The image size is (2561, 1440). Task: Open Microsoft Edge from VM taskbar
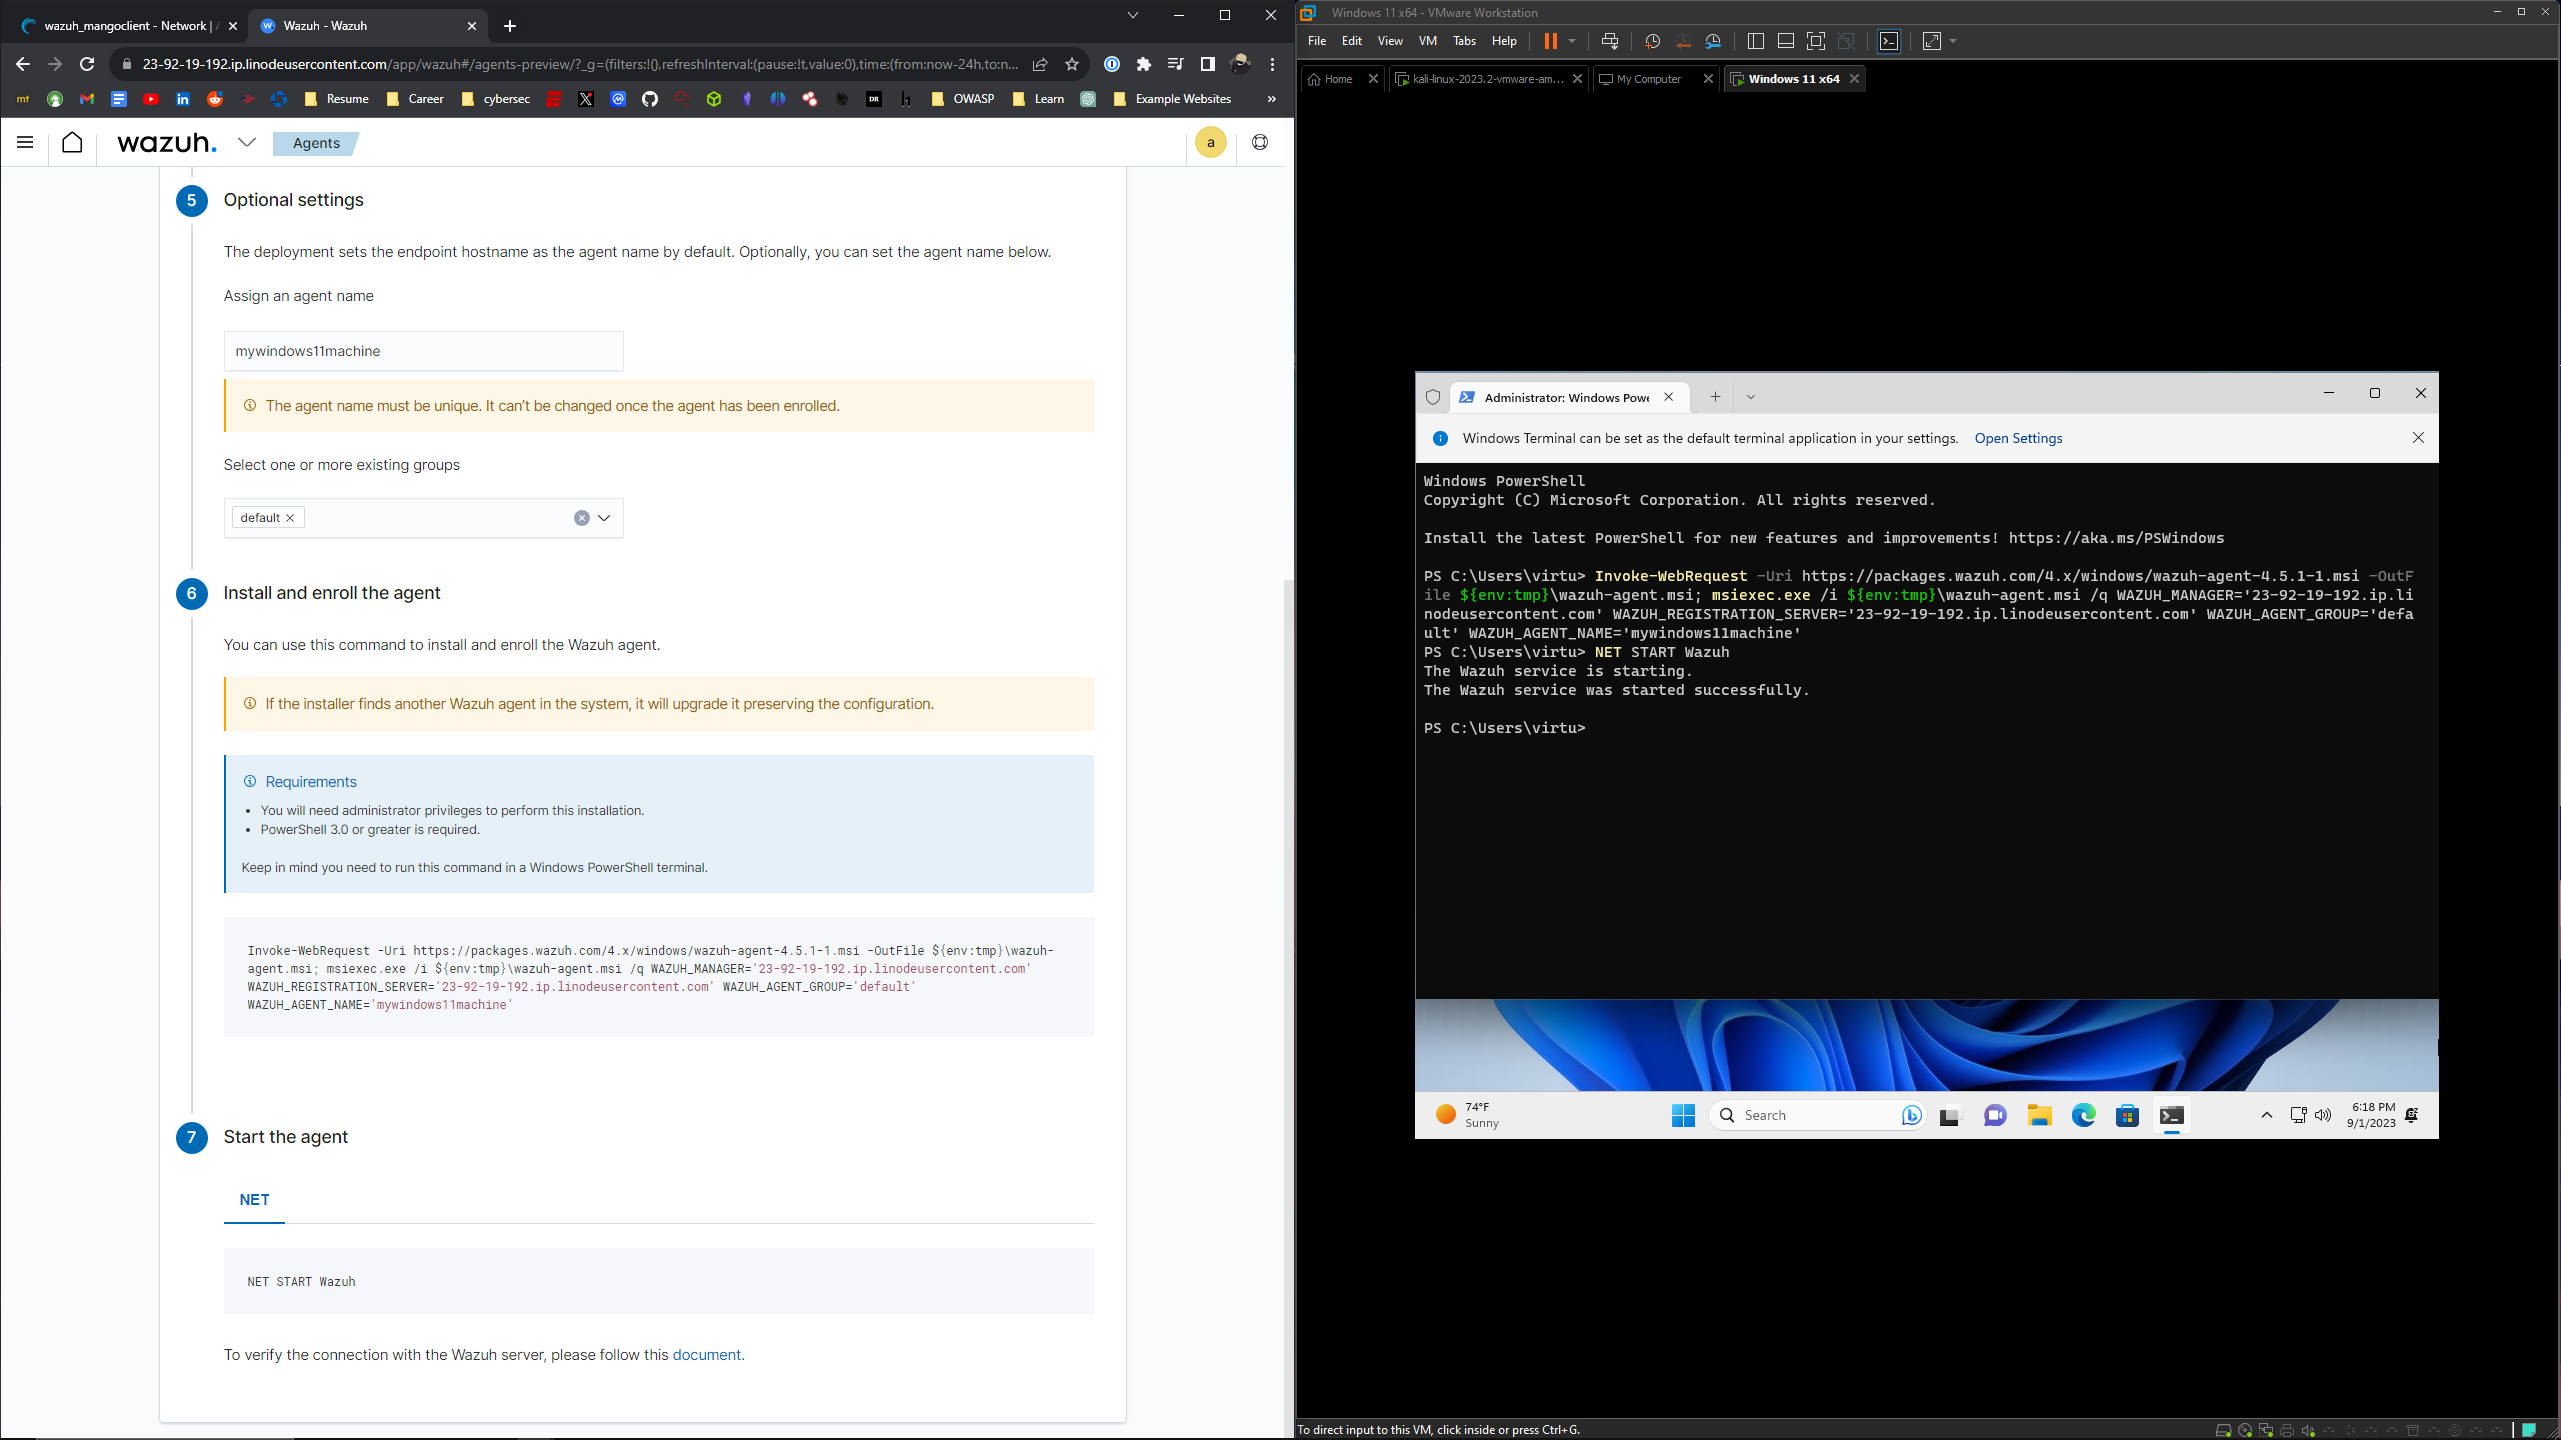[x=2083, y=1116]
